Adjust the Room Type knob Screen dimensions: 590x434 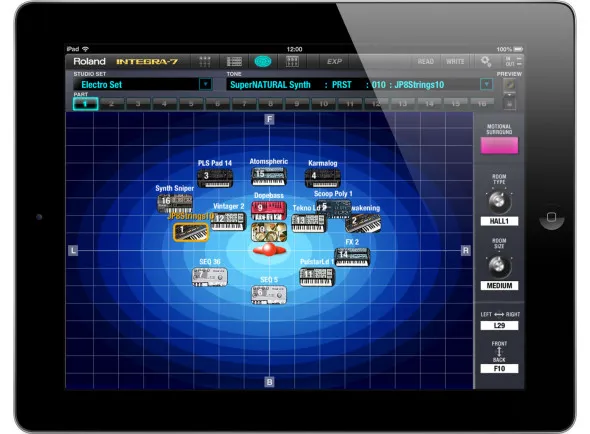pyautogui.click(x=499, y=201)
